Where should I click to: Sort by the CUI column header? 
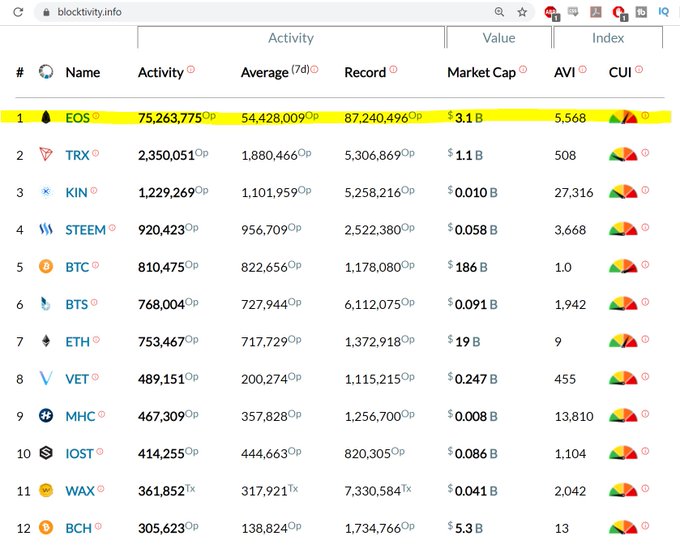click(x=620, y=72)
